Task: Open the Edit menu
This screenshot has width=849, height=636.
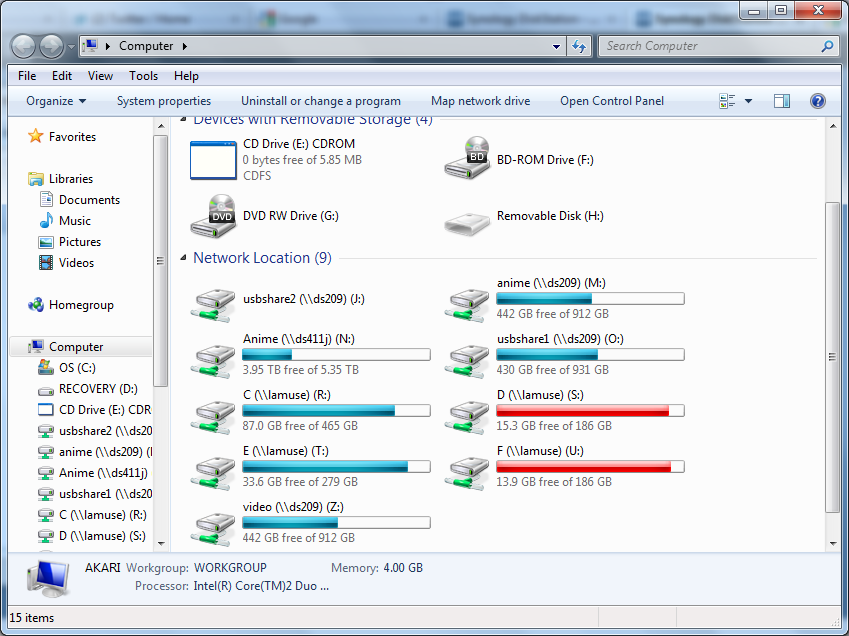Action: (62, 76)
